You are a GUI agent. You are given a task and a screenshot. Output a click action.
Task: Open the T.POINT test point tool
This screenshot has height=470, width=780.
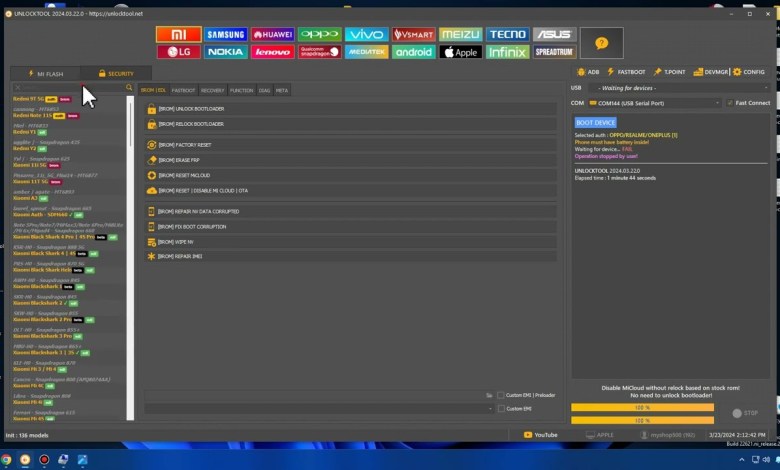[670, 72]
